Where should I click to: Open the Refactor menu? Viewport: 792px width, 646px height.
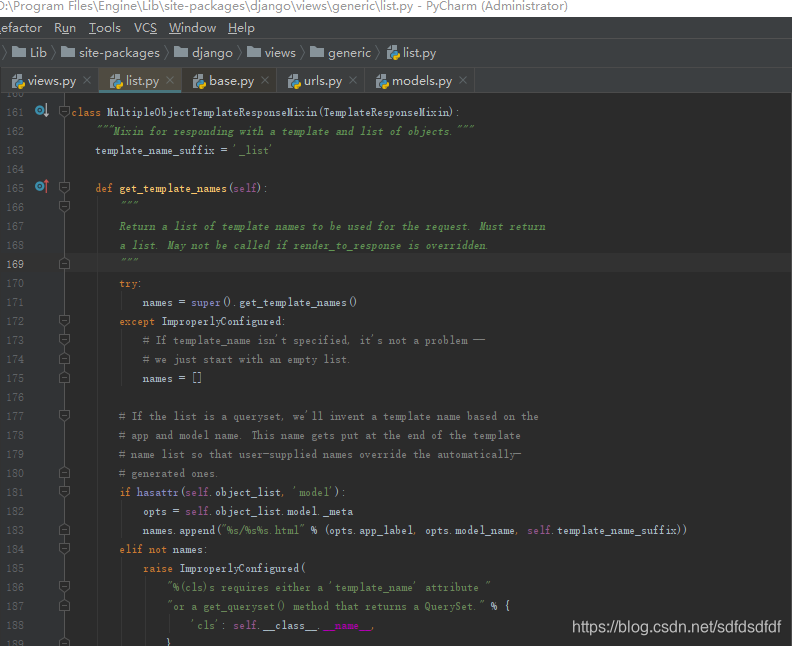[20, 28]
